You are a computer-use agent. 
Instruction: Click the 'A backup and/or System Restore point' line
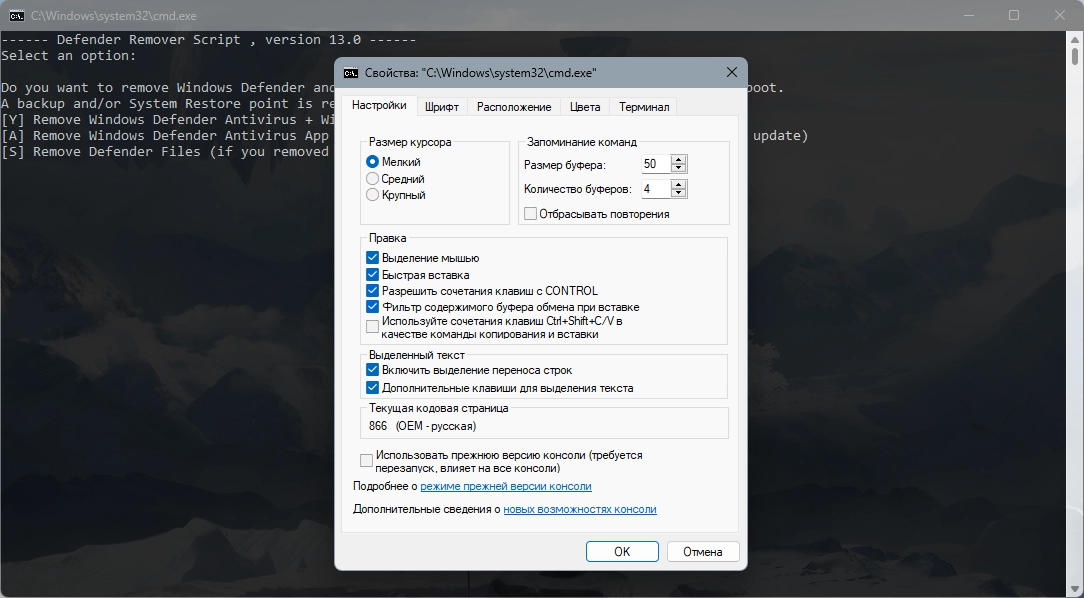(168, 104)
